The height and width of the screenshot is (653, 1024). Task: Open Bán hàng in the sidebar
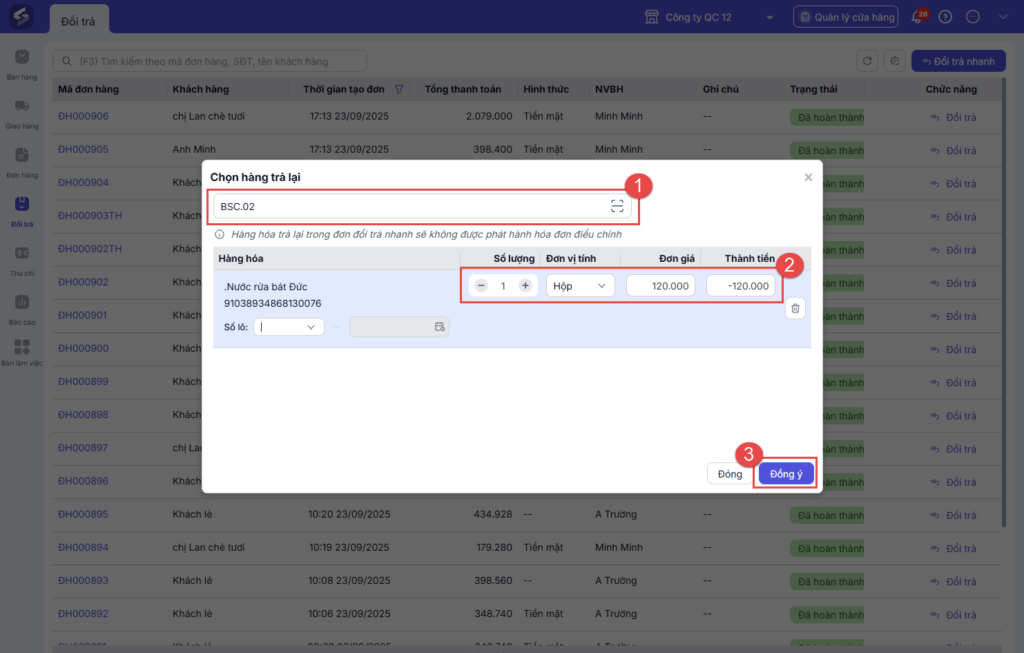click(22, 65)
